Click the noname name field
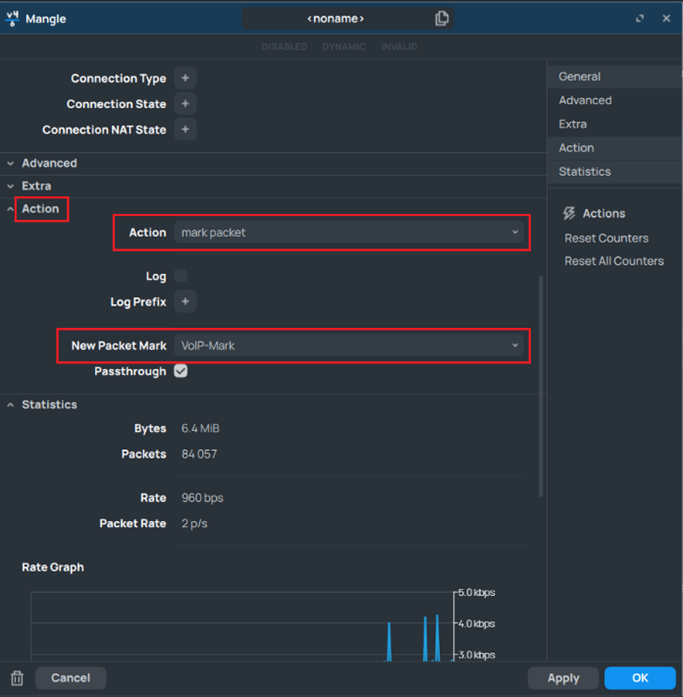This screenshot has width=683, height=697. pyautogui.click(x=335, y=18)
